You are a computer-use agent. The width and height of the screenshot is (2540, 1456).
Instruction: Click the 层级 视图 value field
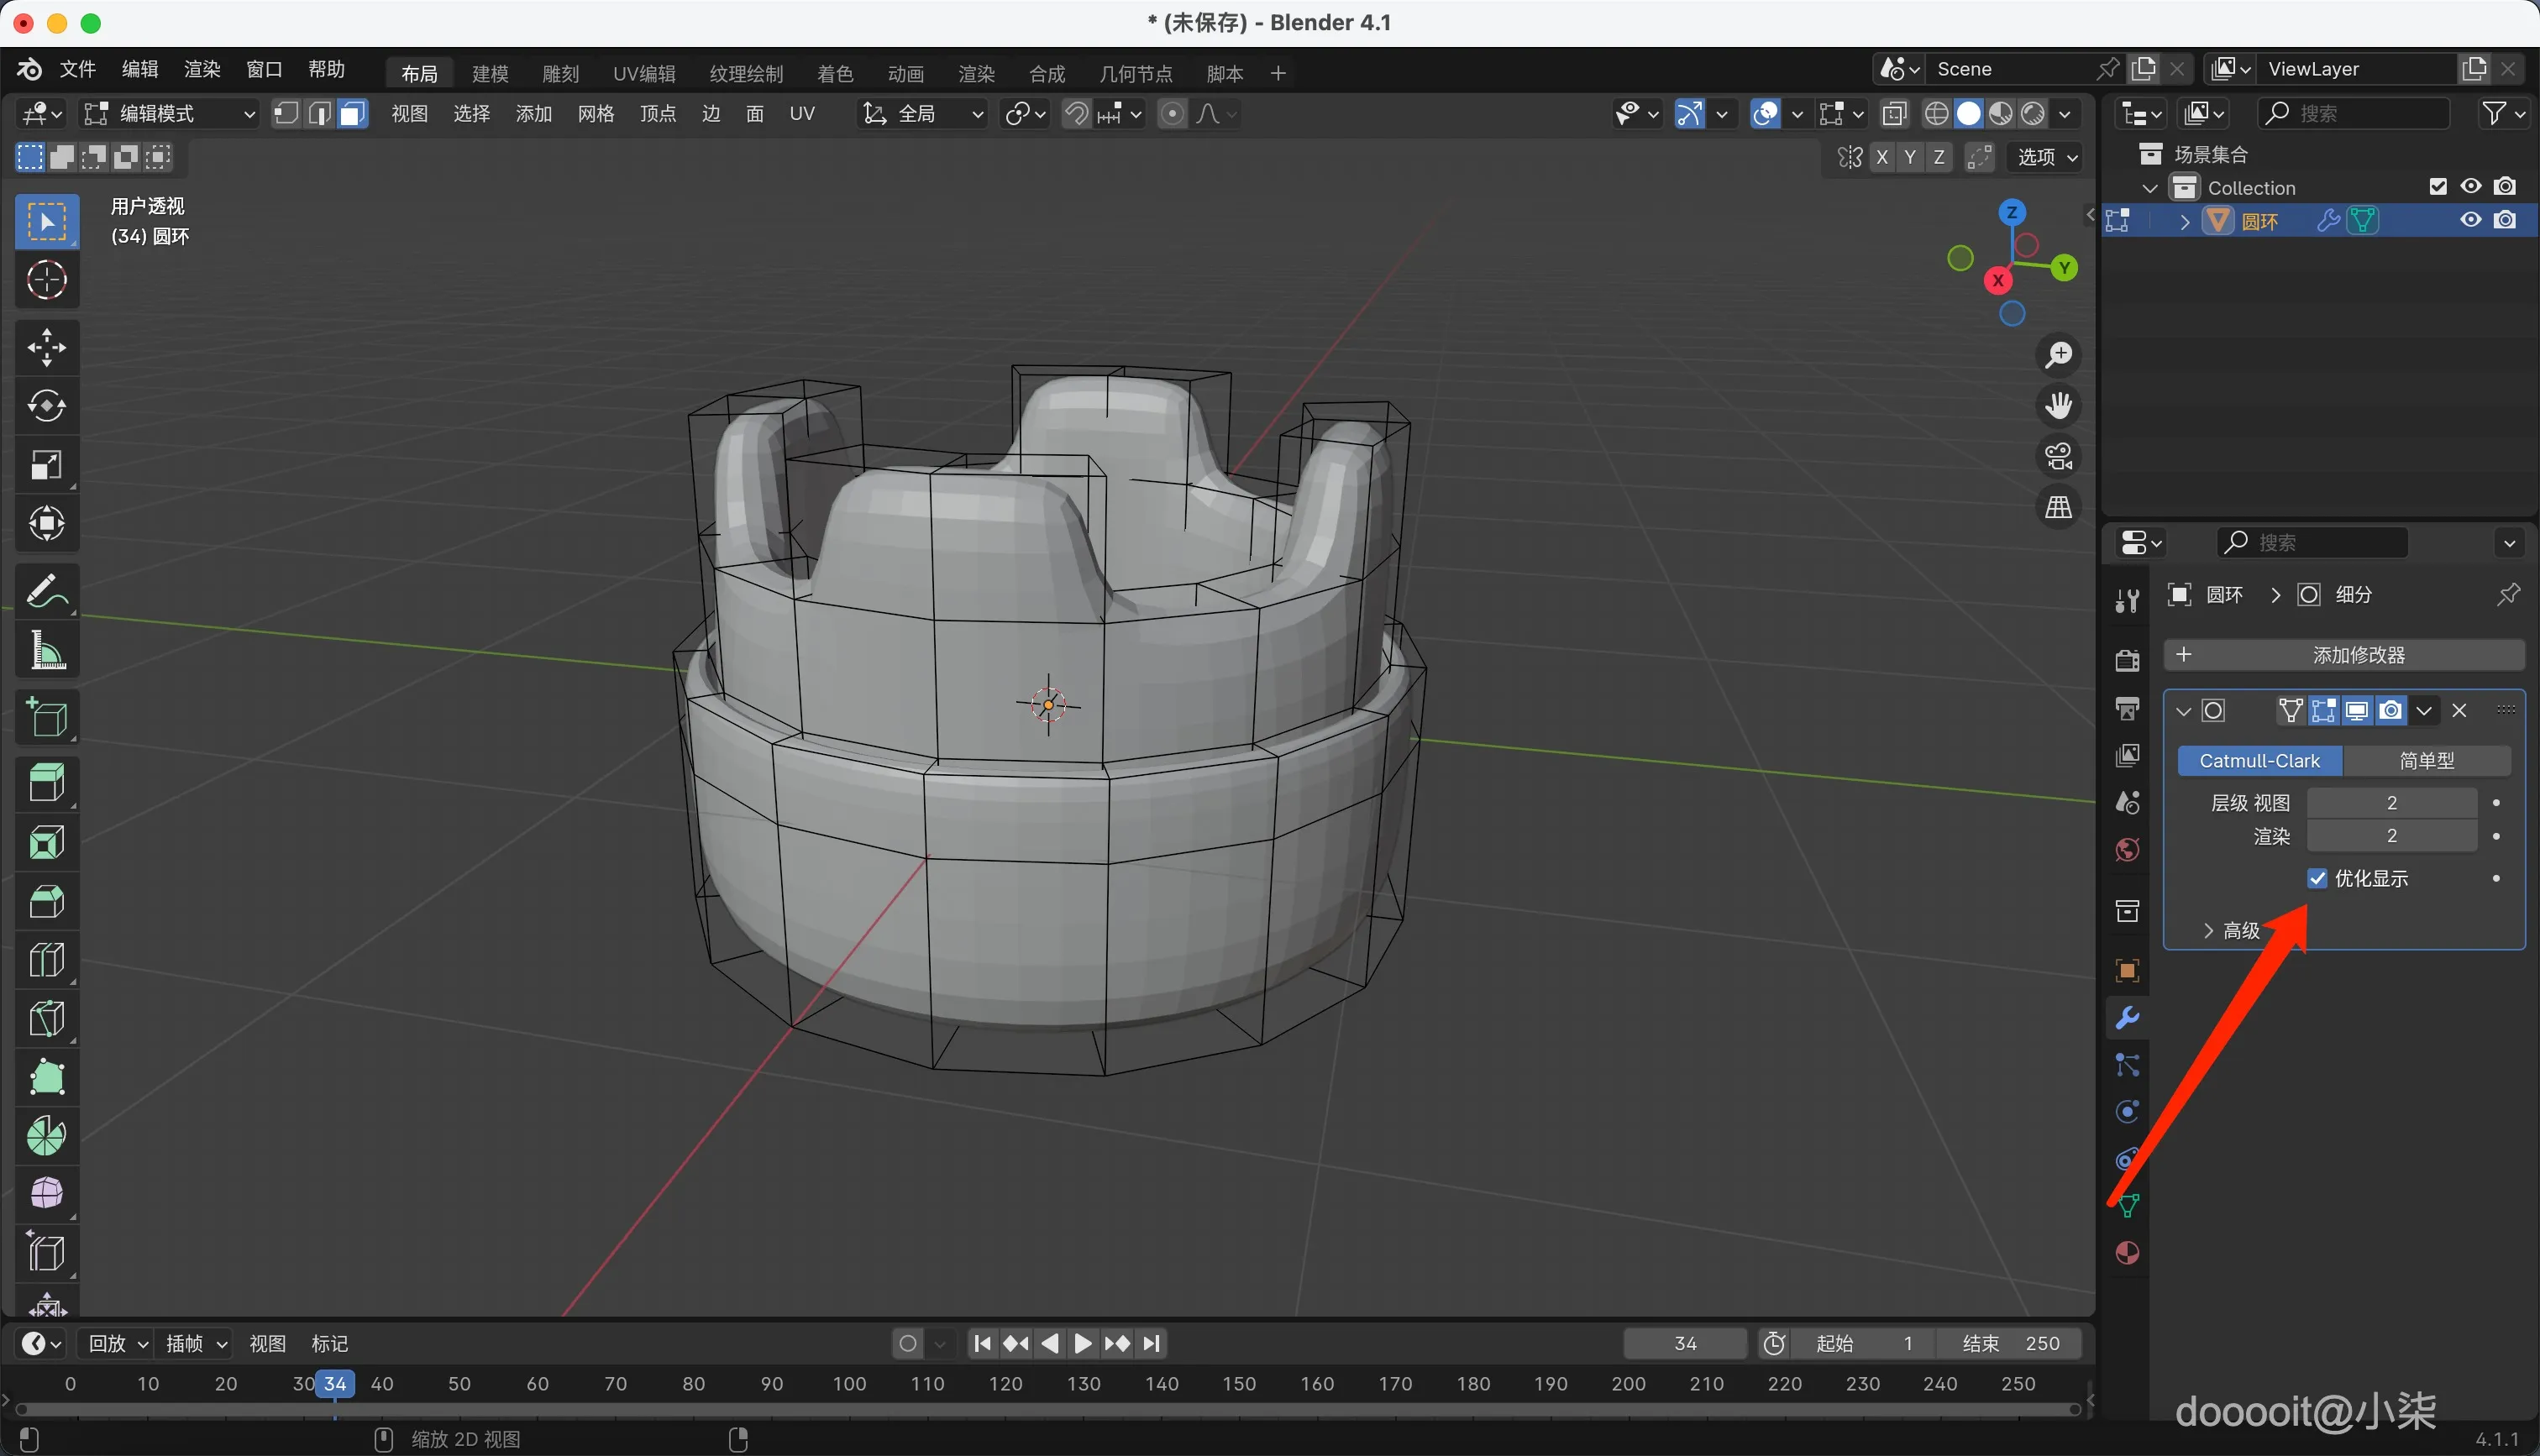click(x=2391, y=803)
